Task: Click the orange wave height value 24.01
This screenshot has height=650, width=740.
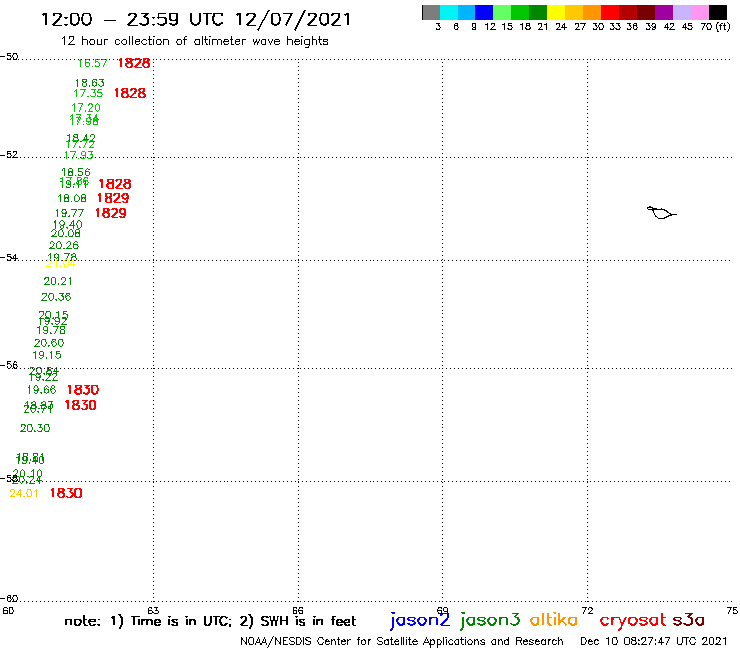Action: (24, 493)
